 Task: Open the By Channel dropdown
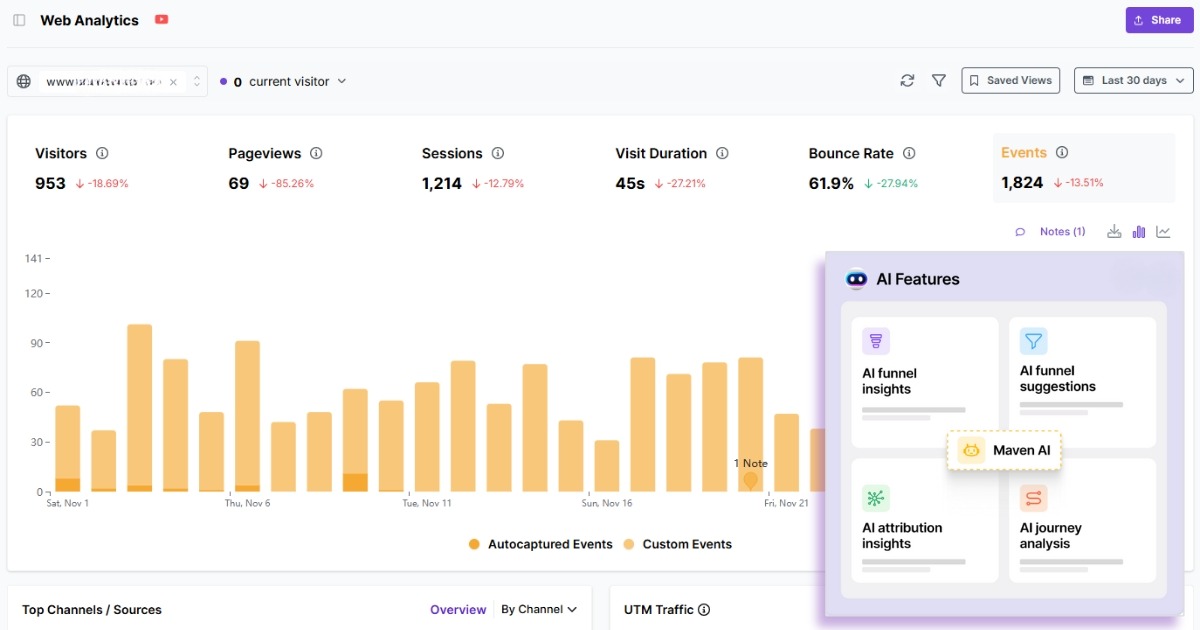coord(537,609)
